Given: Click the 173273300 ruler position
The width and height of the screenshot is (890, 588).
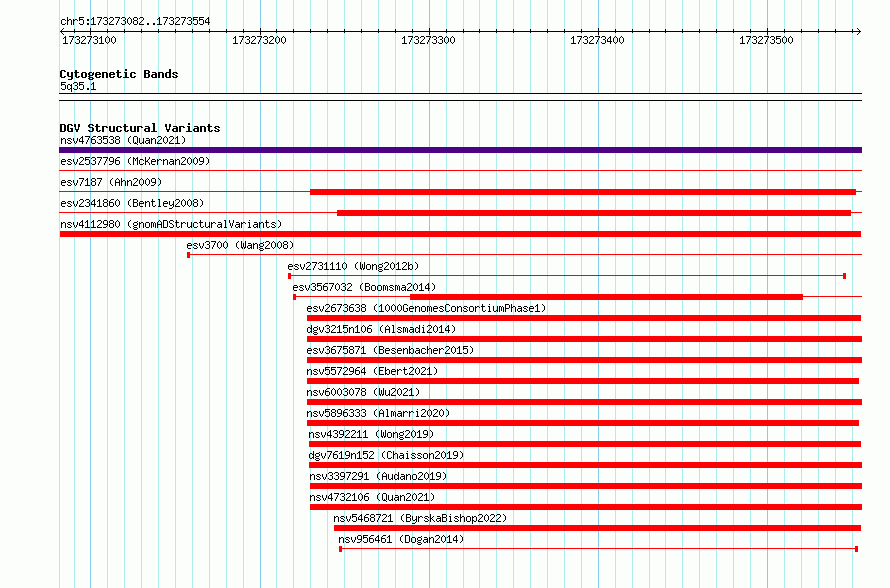Looking at the screenshot, I should tap(429, 40).
